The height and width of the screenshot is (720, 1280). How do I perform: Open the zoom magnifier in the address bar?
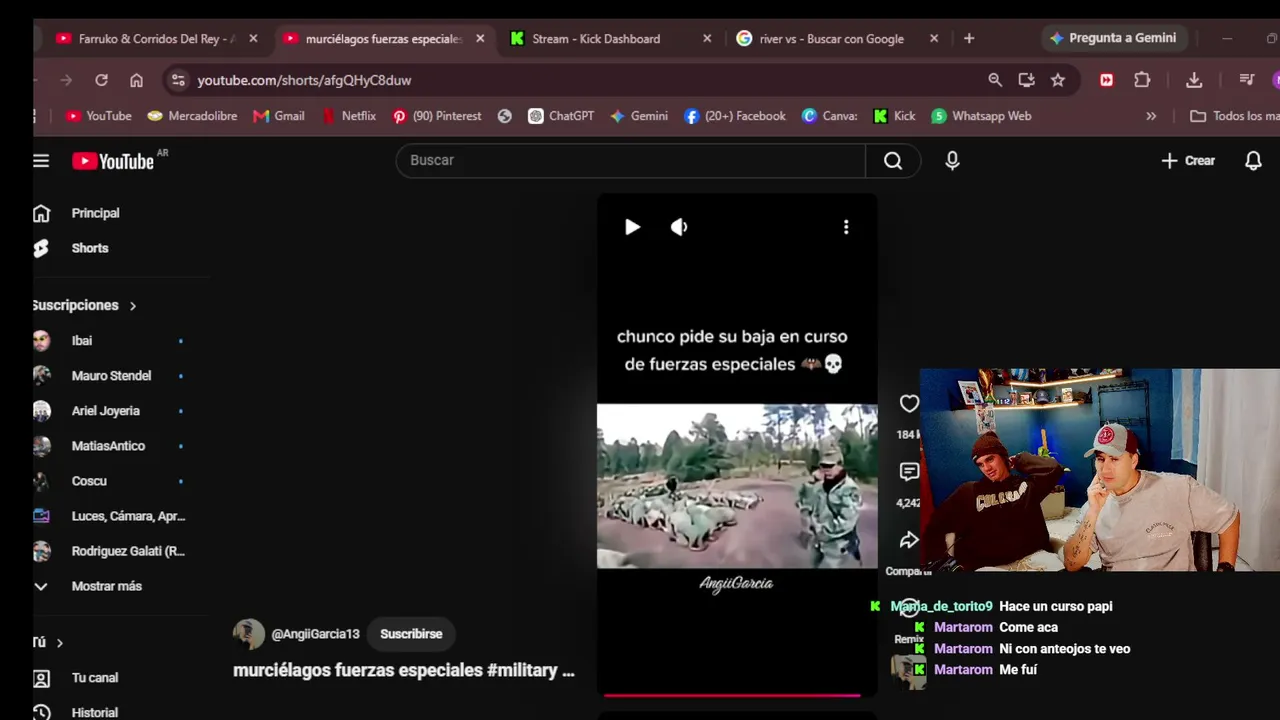pyautogui.click(x=995, y=80)
